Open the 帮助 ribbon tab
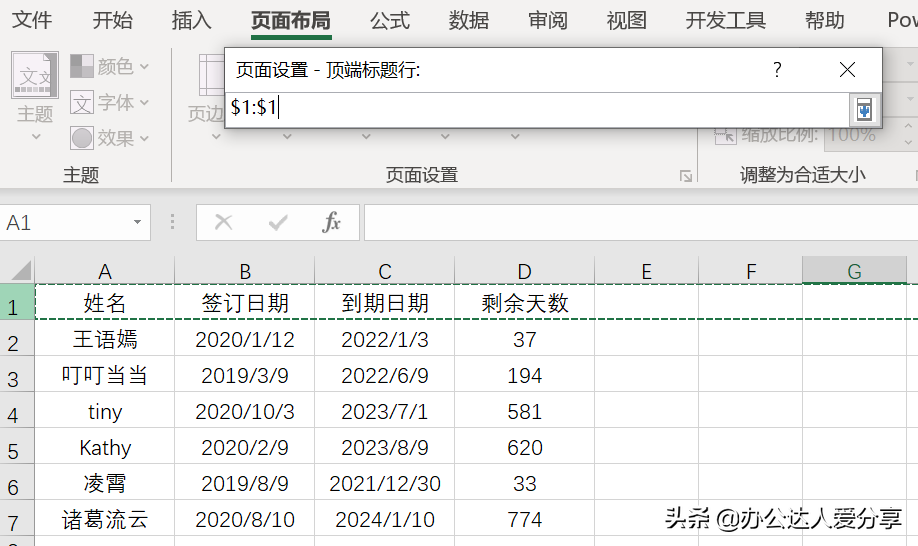 click(825, 20)
